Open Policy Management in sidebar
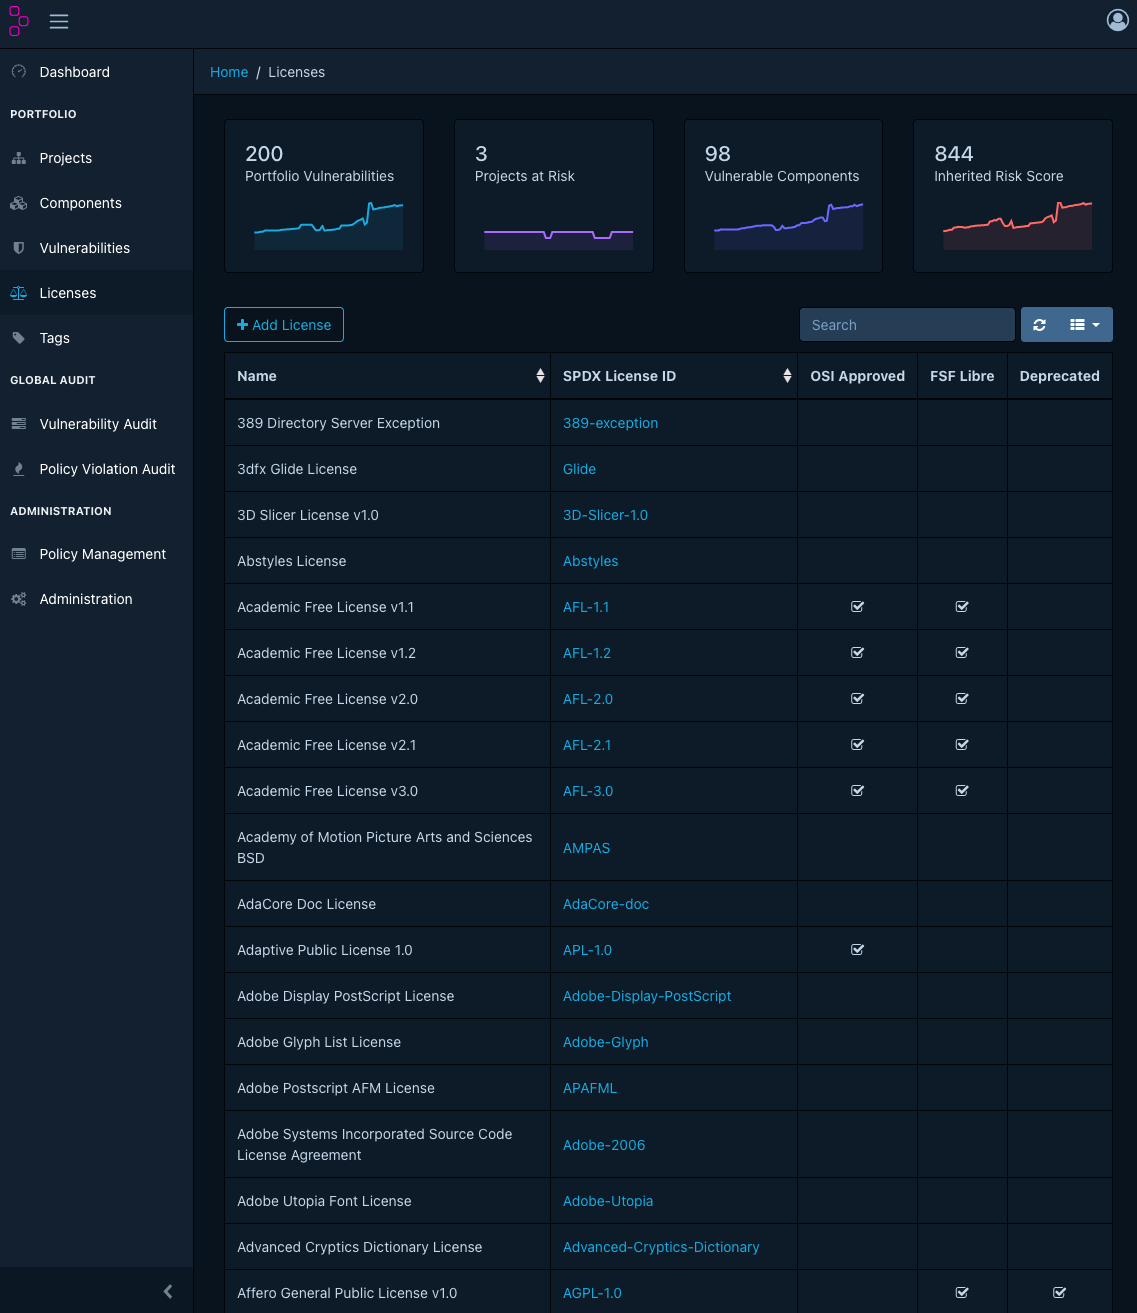Viewport: 1137px width, 1313px height. (96, 554)
